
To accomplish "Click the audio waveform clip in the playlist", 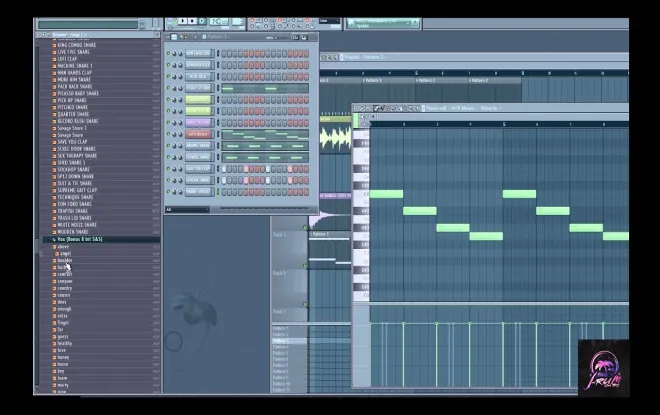I will (x=337, y=136).
